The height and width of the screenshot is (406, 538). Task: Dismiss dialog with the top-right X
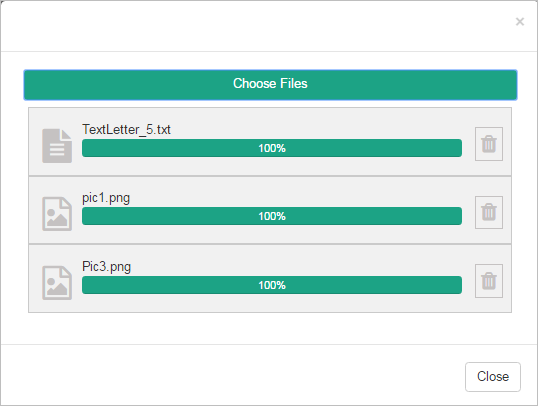520,22
